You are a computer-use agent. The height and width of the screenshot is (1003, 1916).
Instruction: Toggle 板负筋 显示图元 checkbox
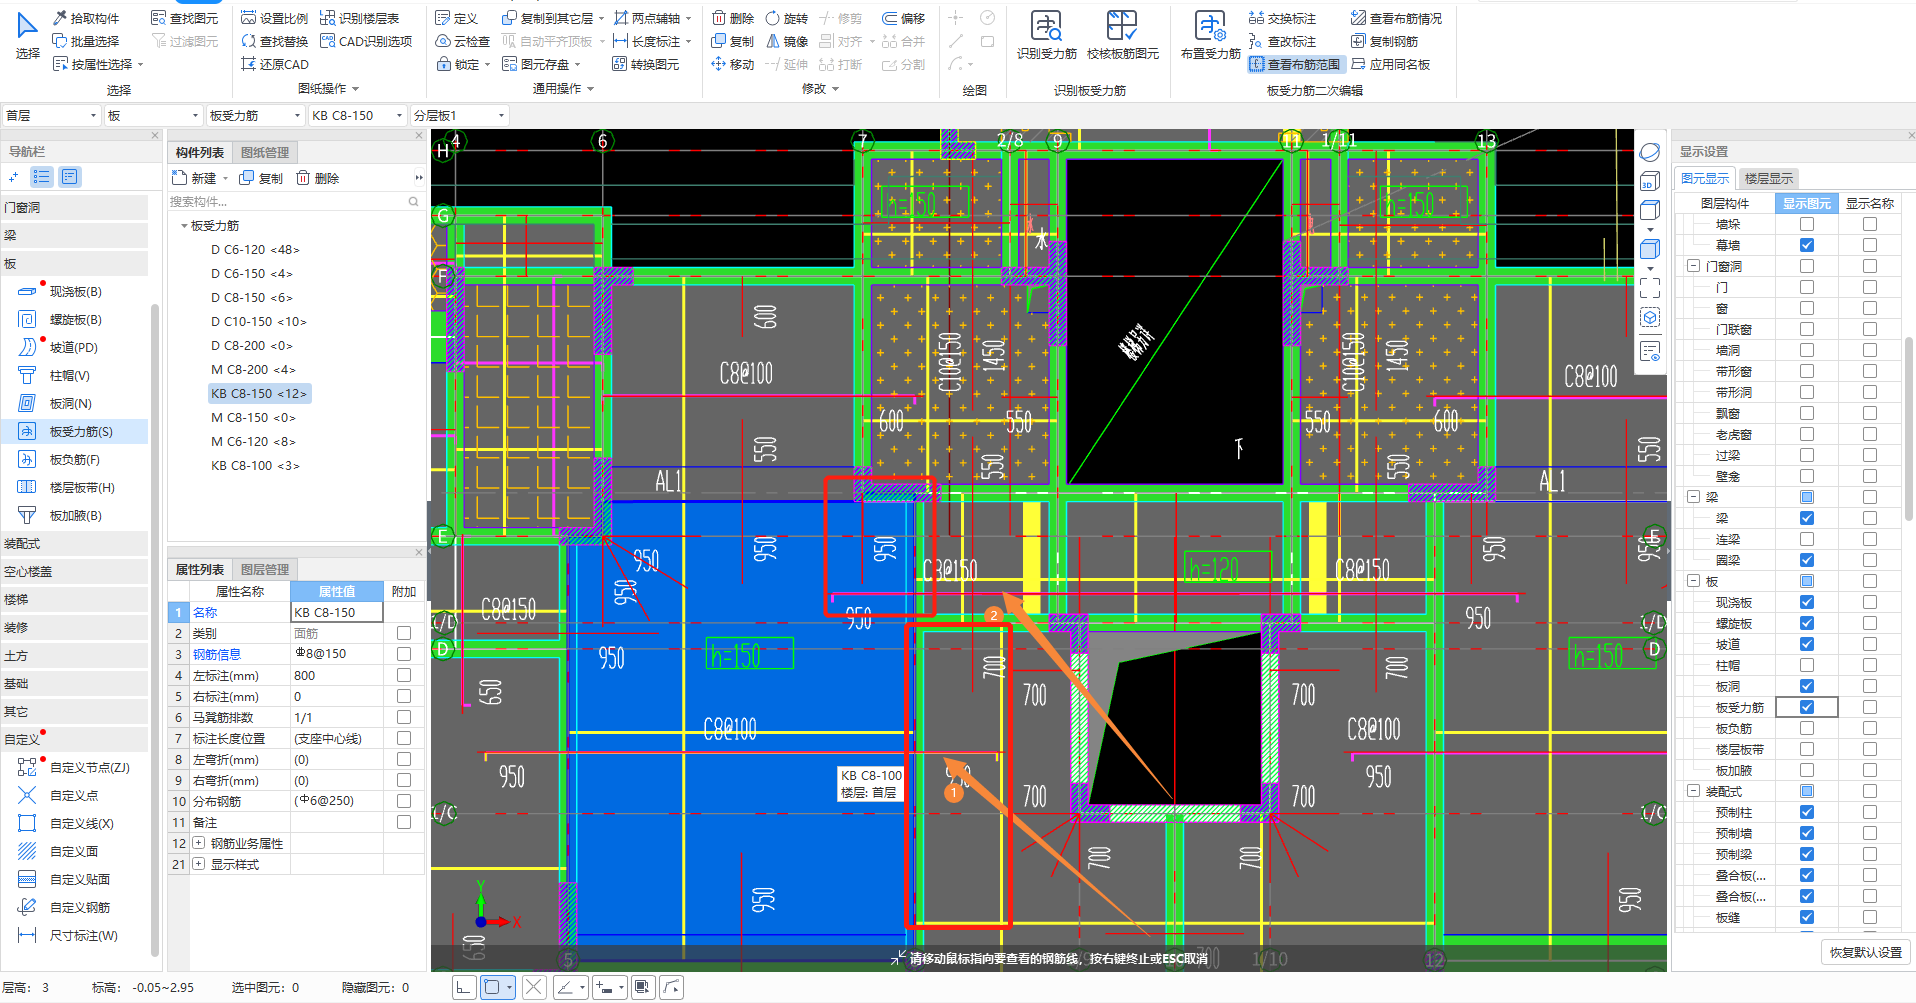[1806, 728]
